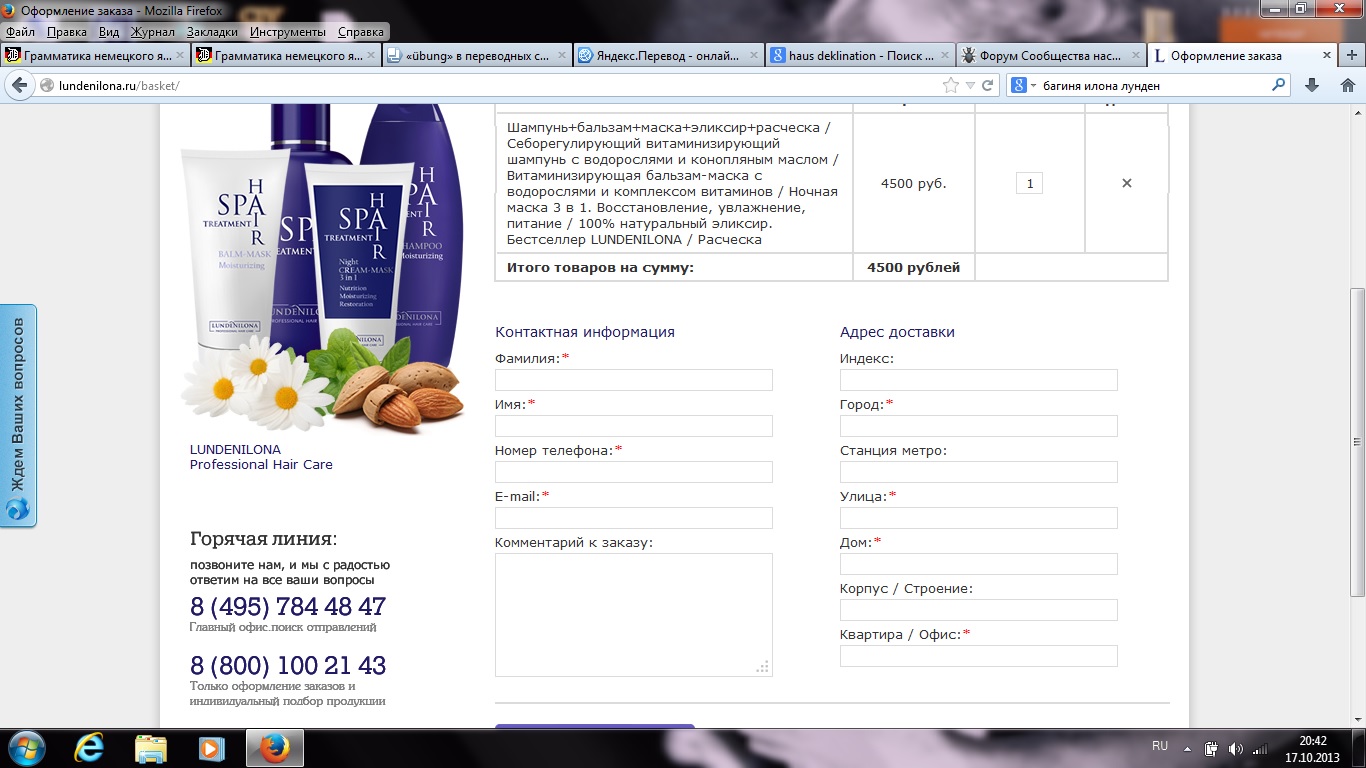
Task: Open the Журнал menu
Action: coord(153,32)
